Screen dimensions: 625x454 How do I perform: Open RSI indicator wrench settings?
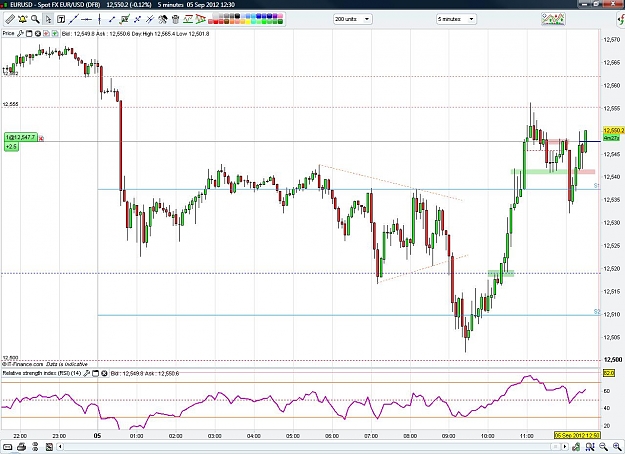(86, 373)
